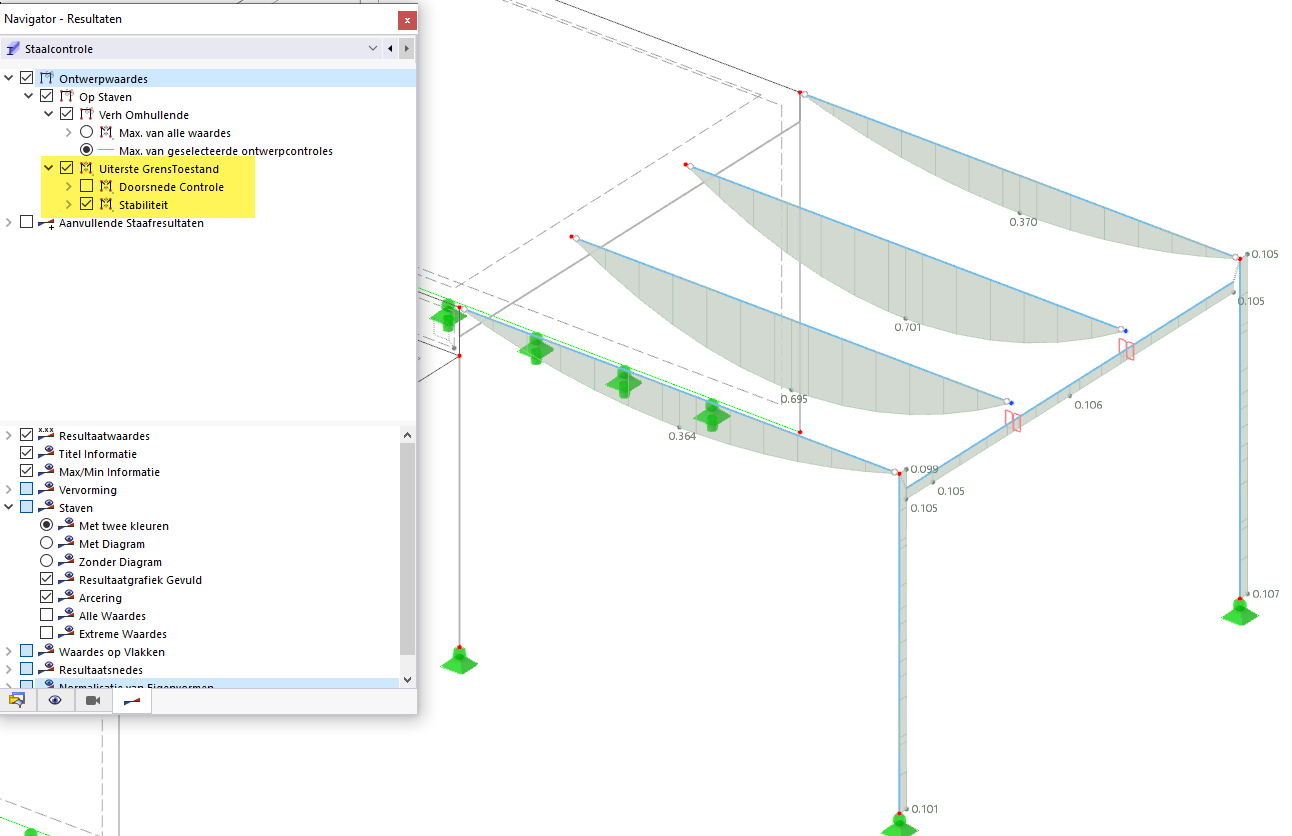Click the Resultaatgrafiek Gevuld row icon
Viewport: 1292px width, 836px height.
tap(67, 579)
